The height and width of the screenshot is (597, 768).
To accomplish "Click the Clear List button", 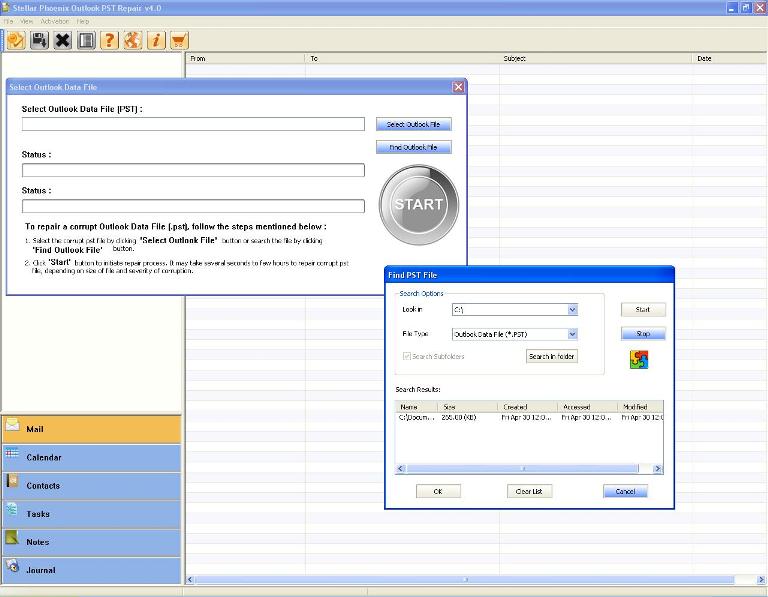I will (x=529, y=491).
